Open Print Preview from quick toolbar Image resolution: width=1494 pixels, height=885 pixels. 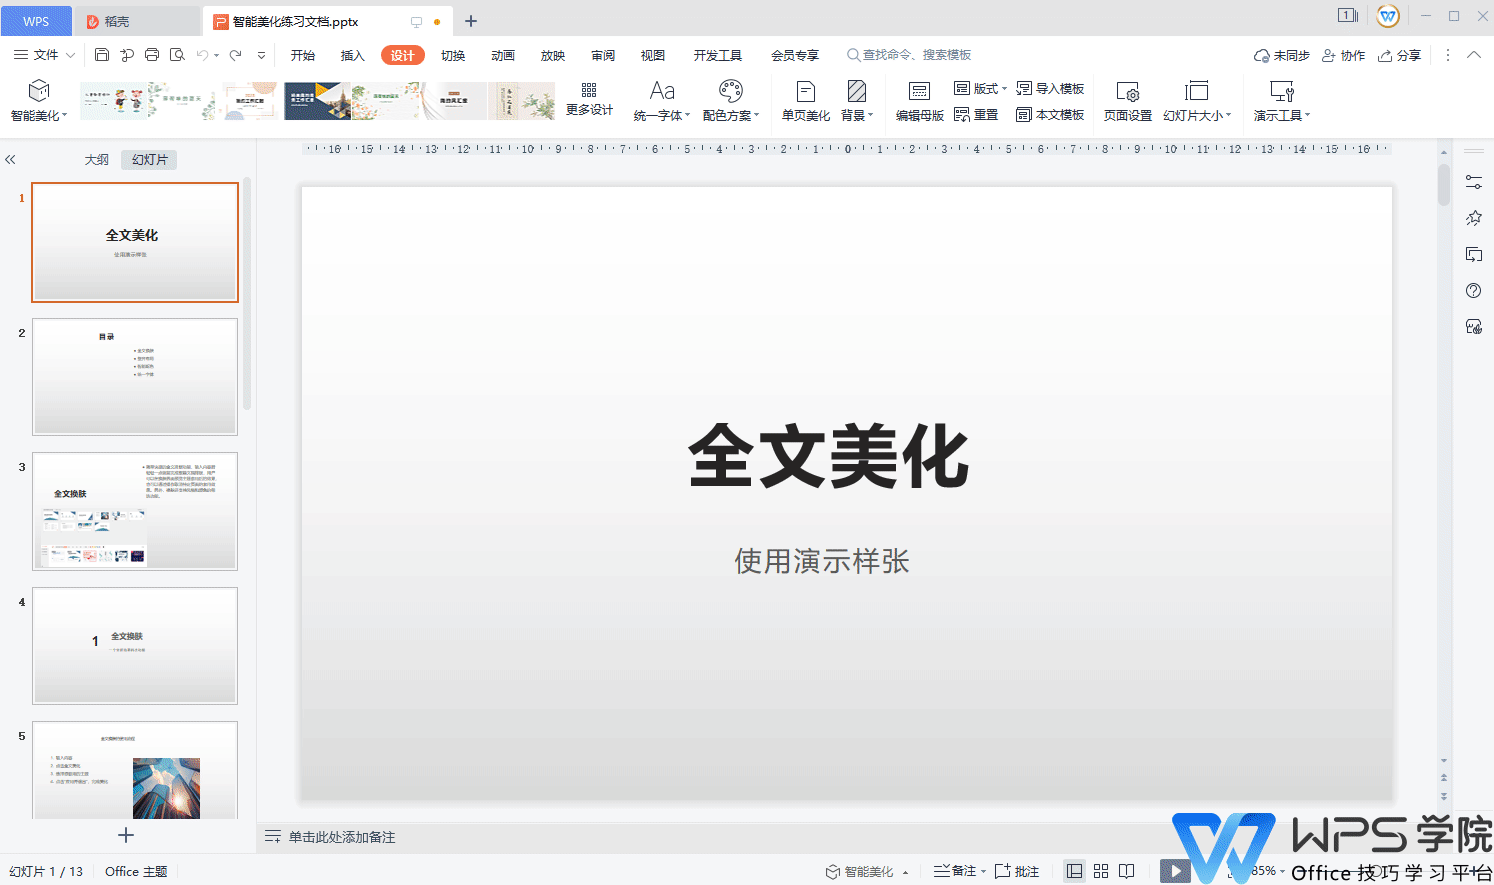(x=177, y=55)
